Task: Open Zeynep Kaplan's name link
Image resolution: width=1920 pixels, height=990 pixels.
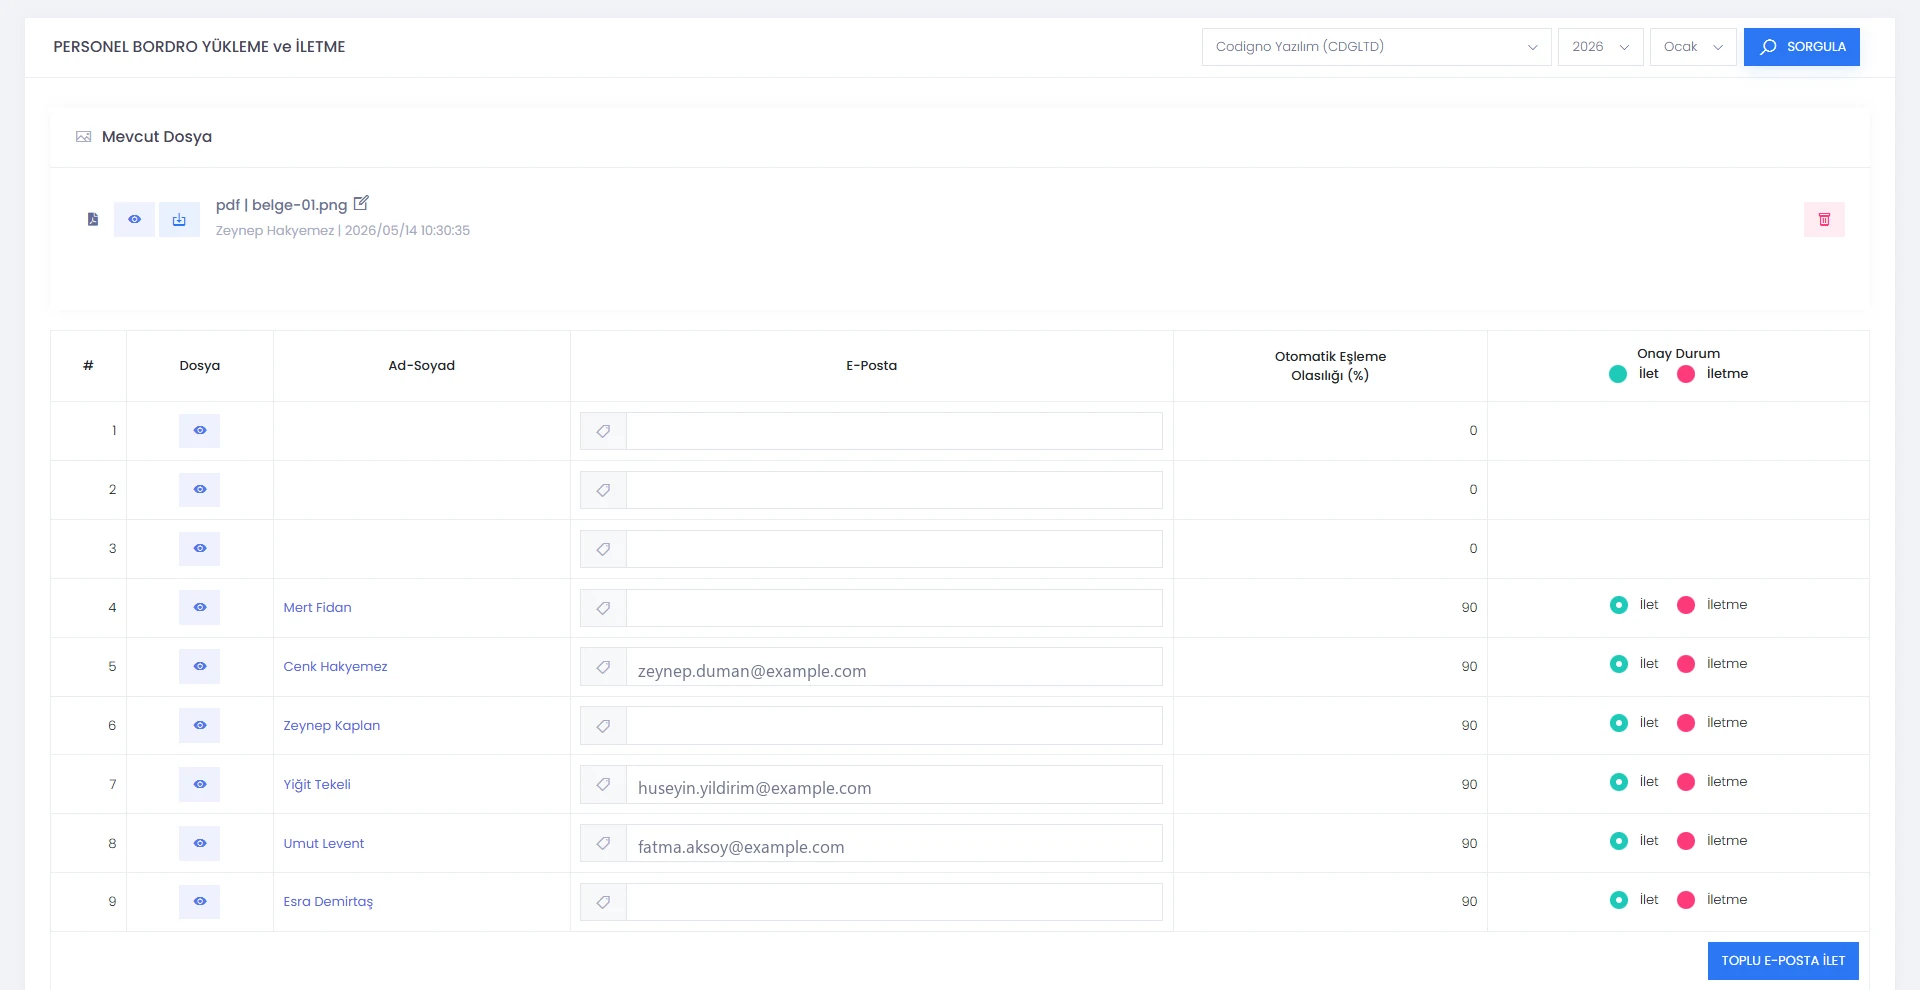Action: (332, 726)
